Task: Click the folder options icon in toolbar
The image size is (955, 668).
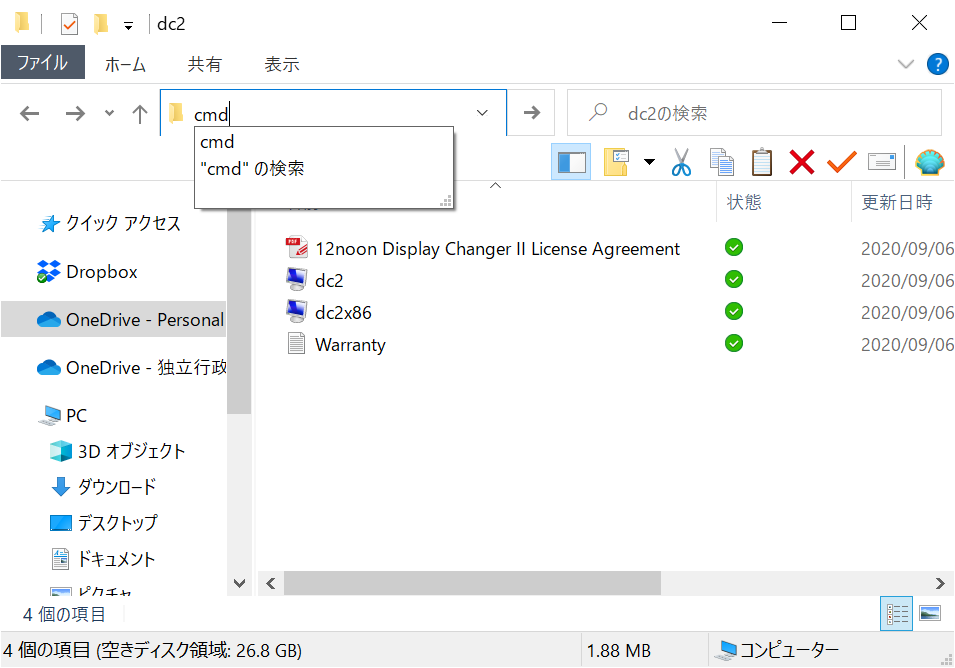Action: (616, 163)
